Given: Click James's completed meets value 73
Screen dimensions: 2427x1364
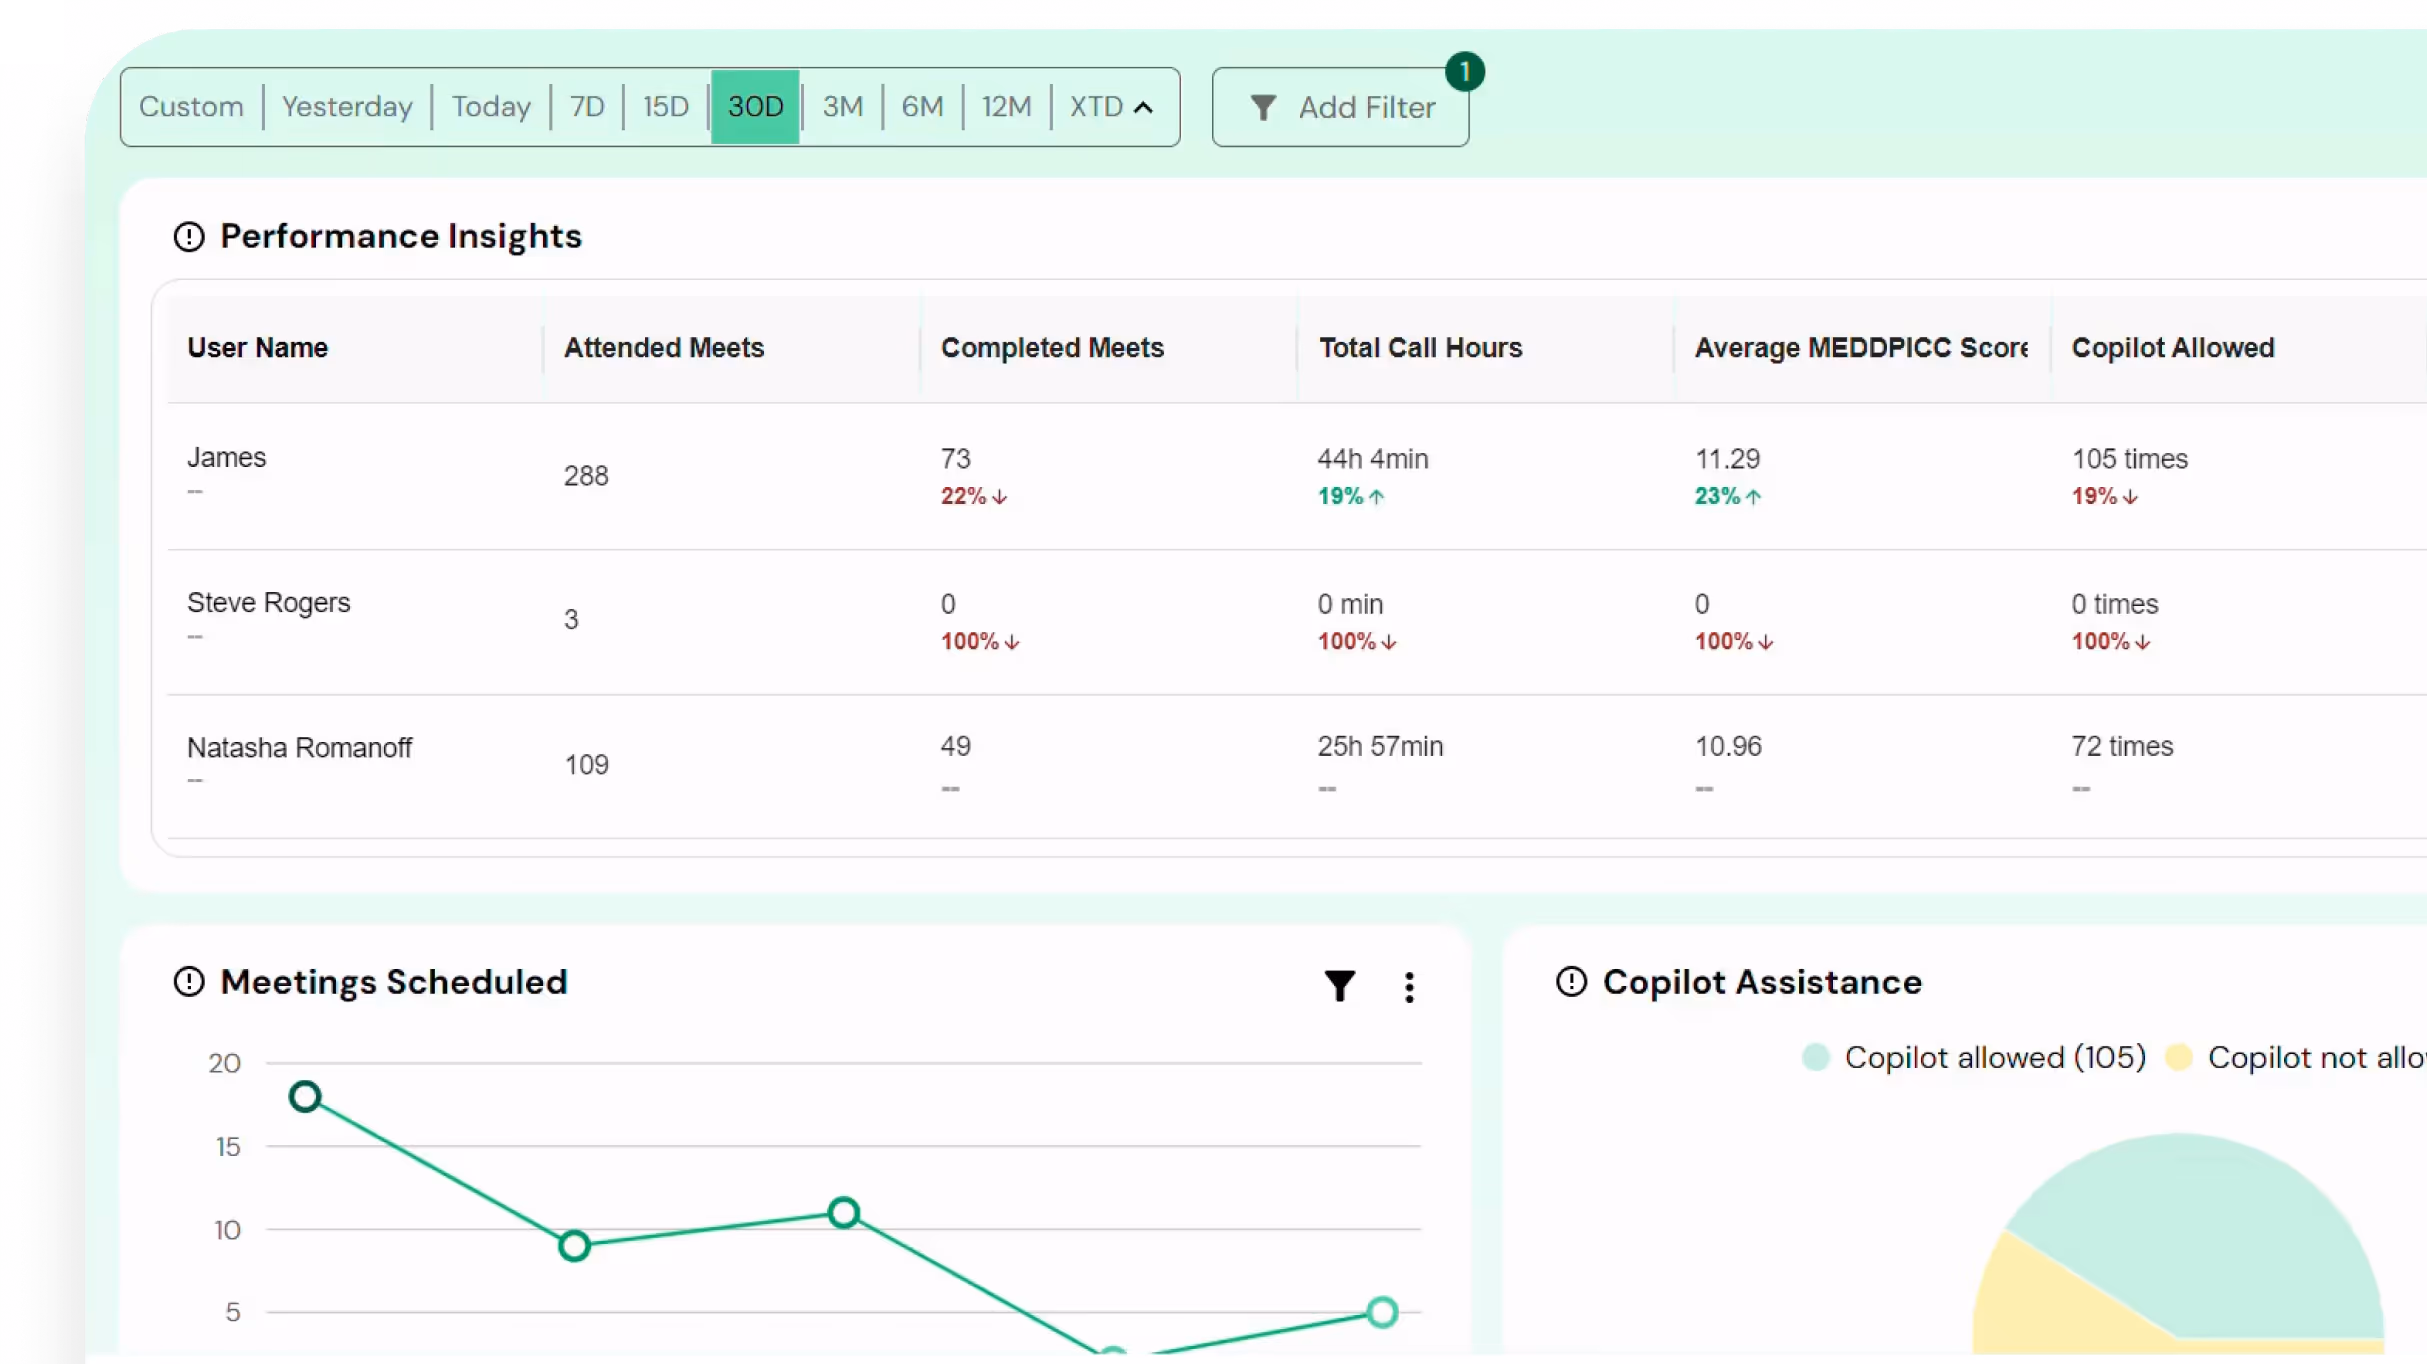Looking at the screenshot, I should 955,459.
